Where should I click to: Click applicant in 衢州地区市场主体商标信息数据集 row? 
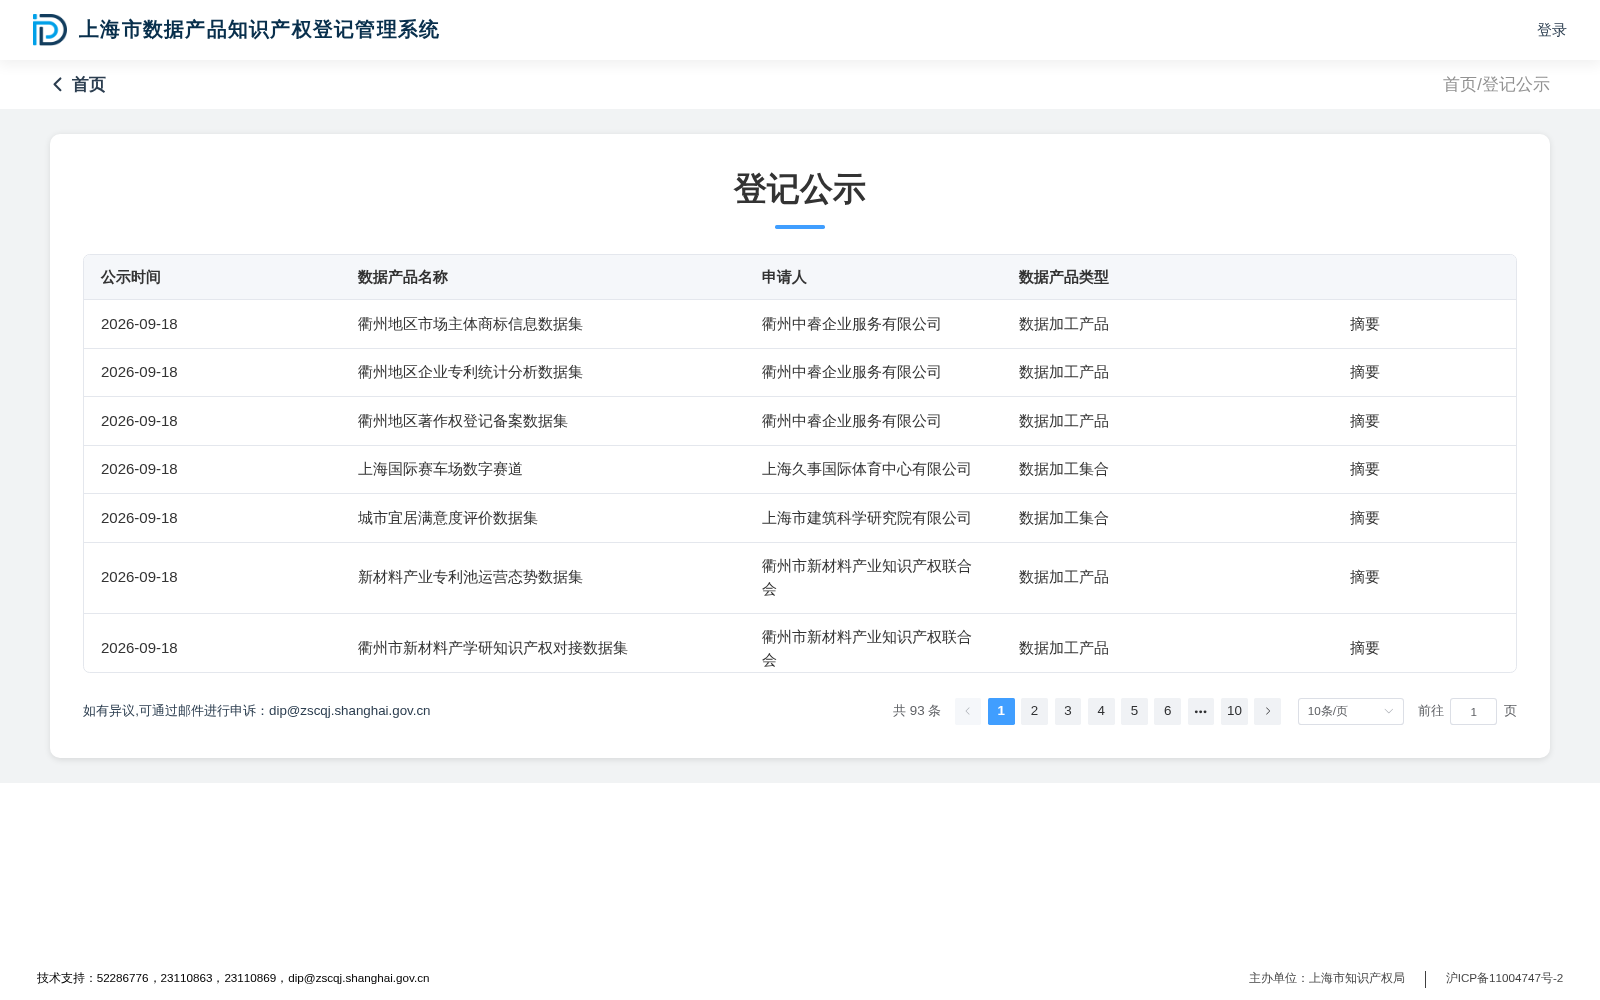(852, 324)
